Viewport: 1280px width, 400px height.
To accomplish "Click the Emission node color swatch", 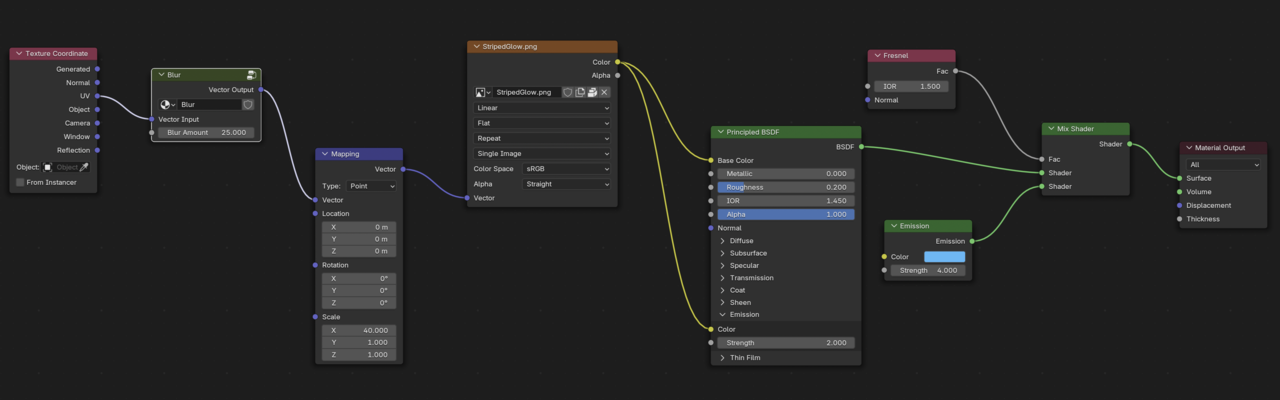I will tap(944, 257).
